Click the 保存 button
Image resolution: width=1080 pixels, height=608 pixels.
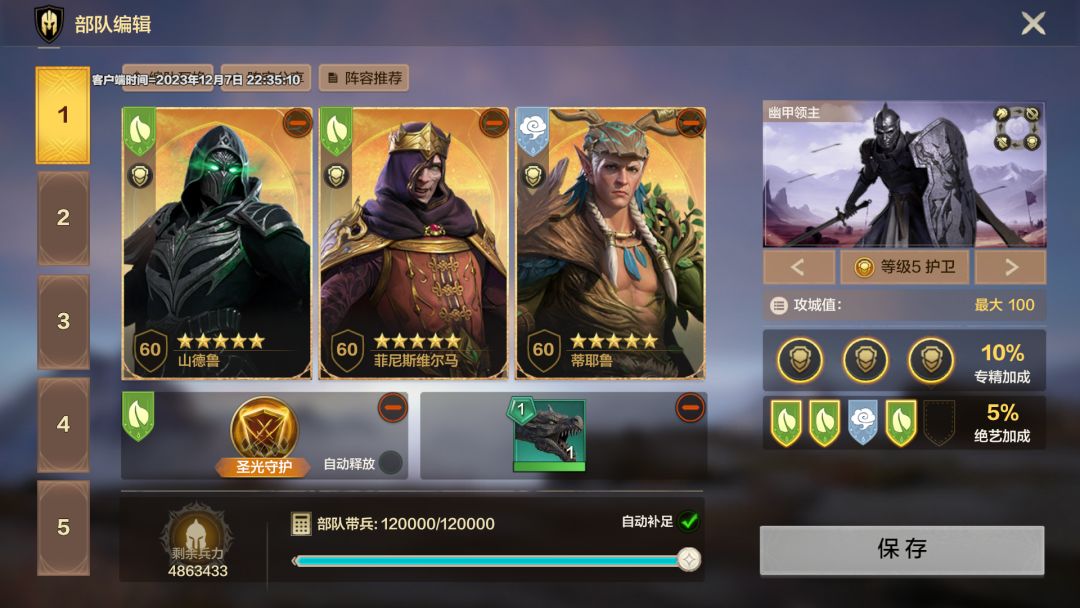[x=902, y=549]
